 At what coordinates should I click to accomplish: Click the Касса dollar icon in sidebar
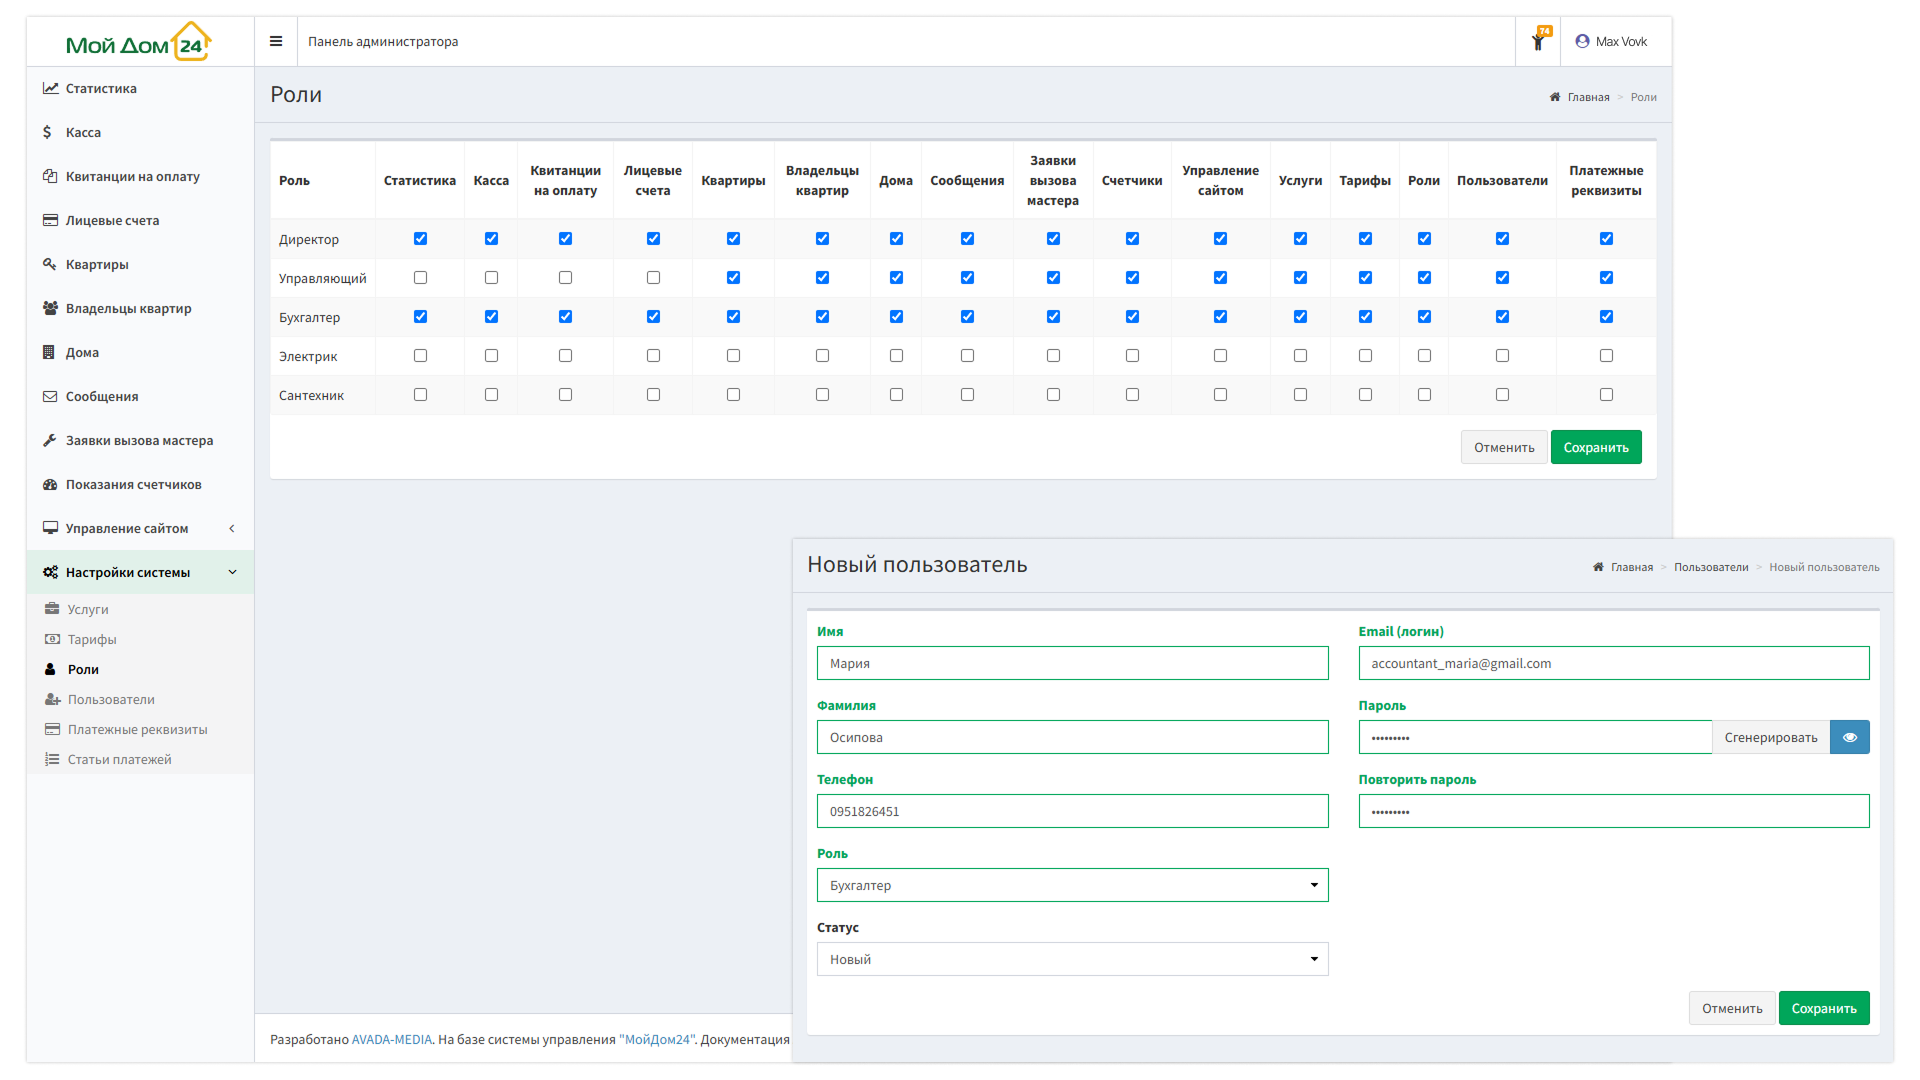[47, 132]
